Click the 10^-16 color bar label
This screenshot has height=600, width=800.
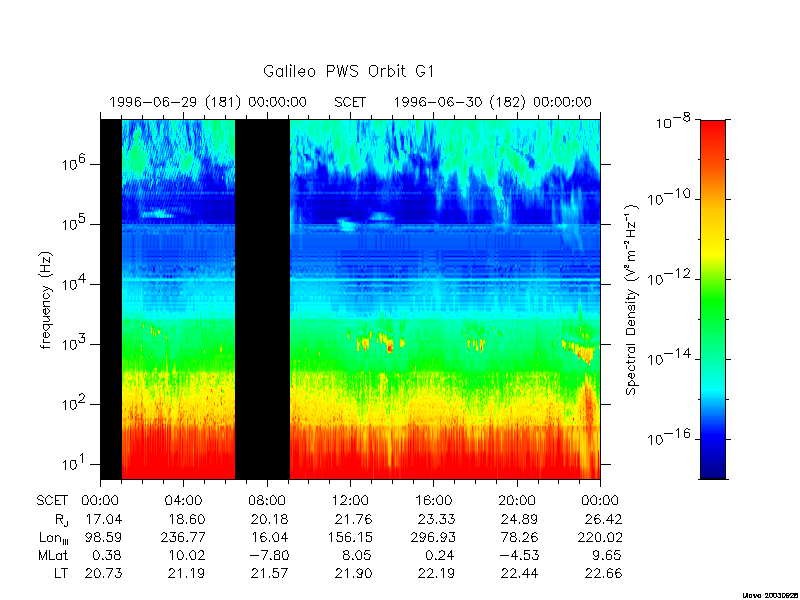(x=669, y=437)
